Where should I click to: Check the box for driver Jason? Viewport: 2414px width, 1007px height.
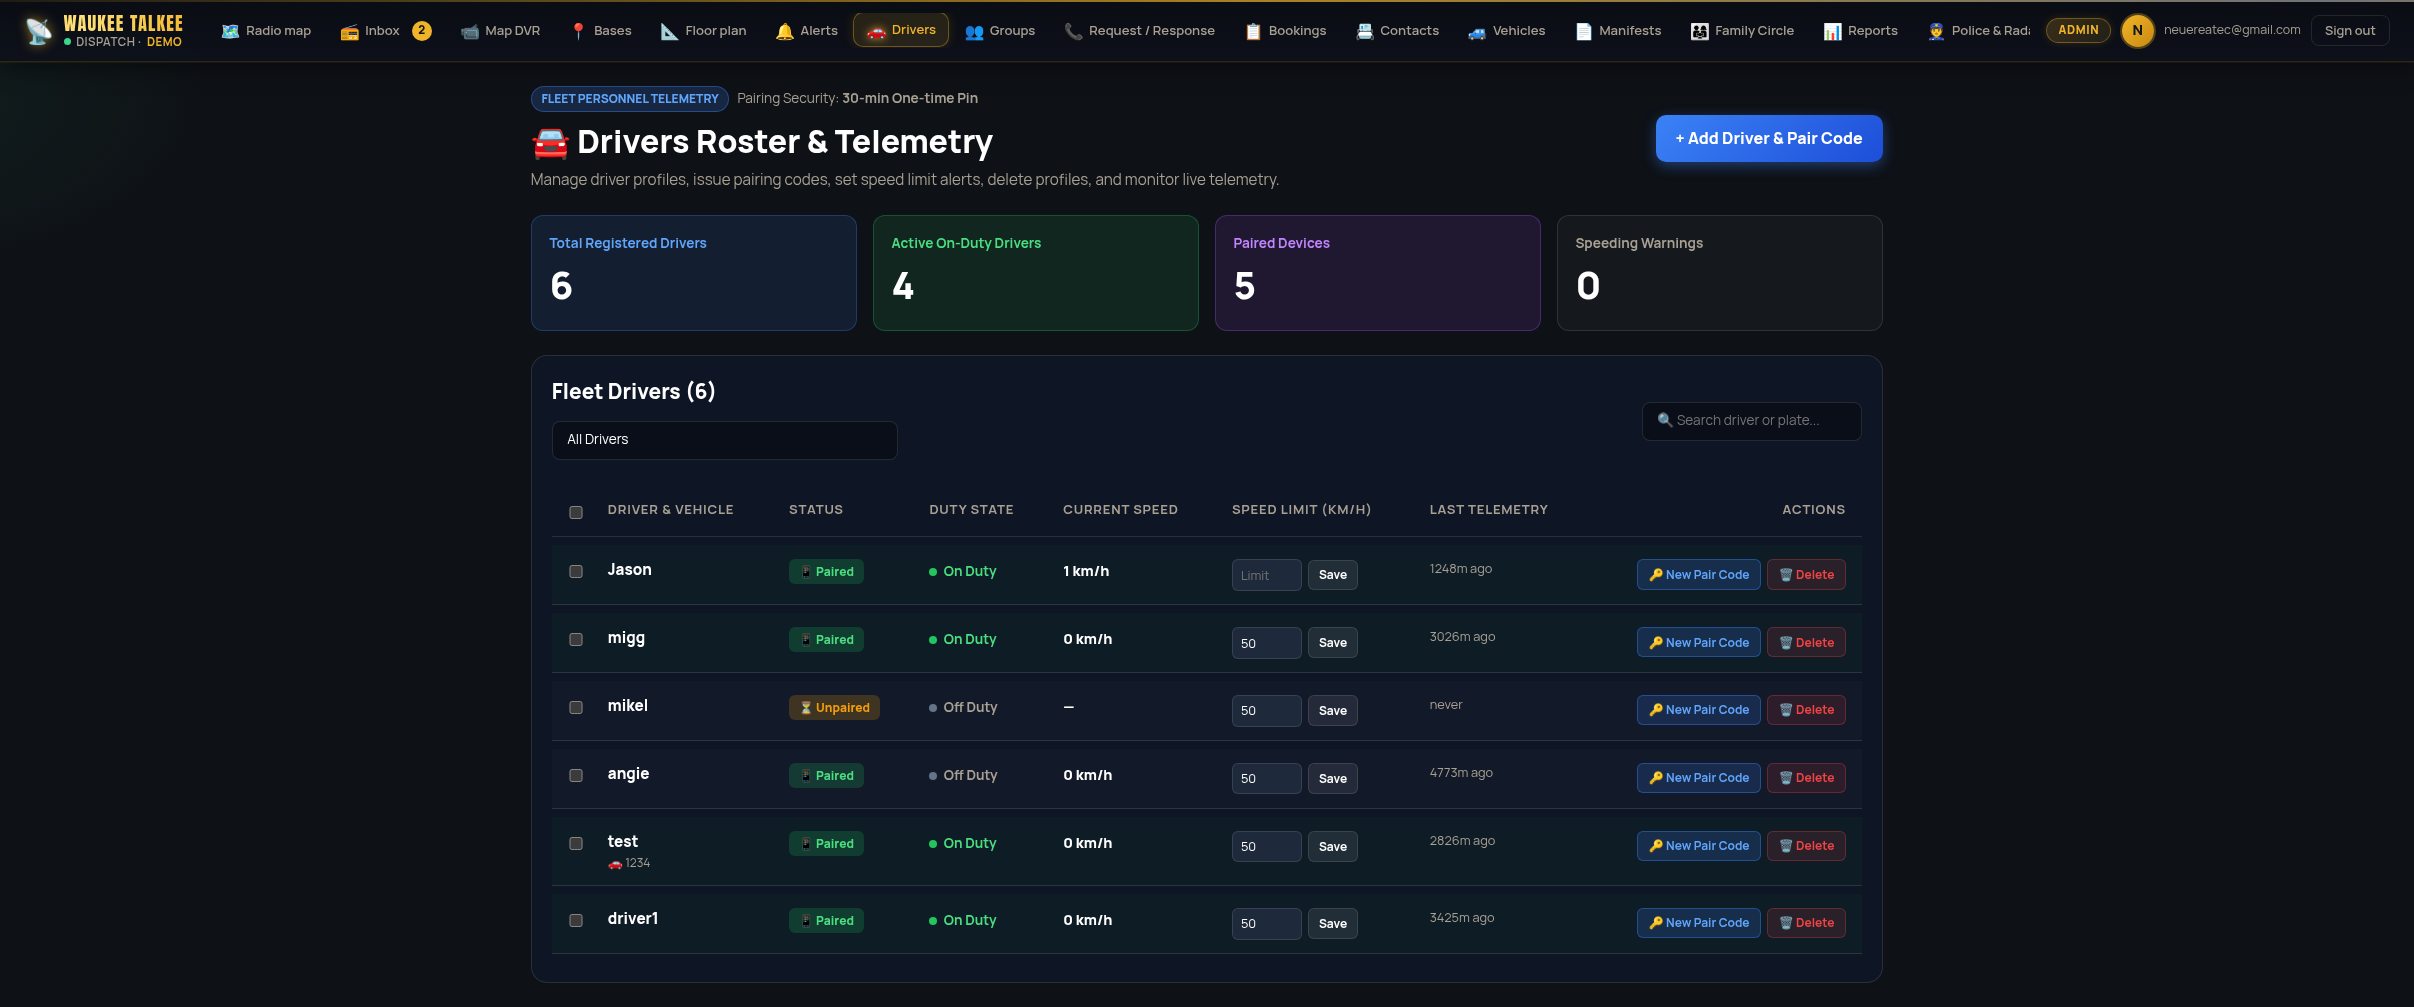point(576,571)
